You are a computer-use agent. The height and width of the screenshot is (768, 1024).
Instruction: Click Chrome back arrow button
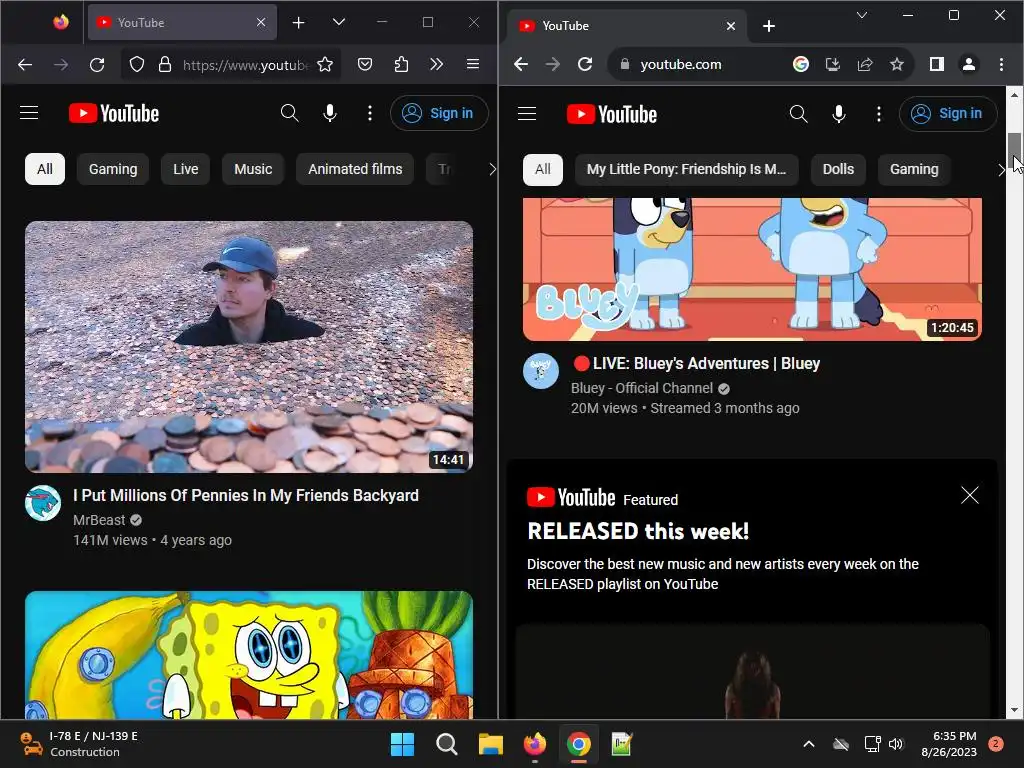(x=520, y=64)
